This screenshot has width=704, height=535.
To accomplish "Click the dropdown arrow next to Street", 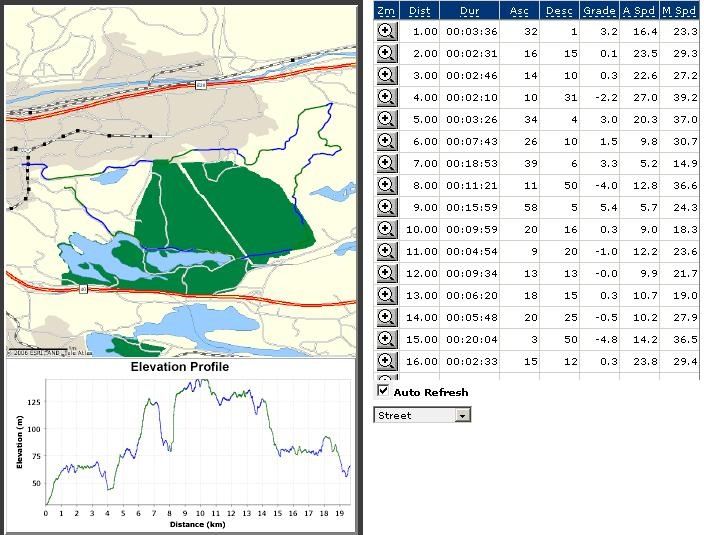I will 462,416.
